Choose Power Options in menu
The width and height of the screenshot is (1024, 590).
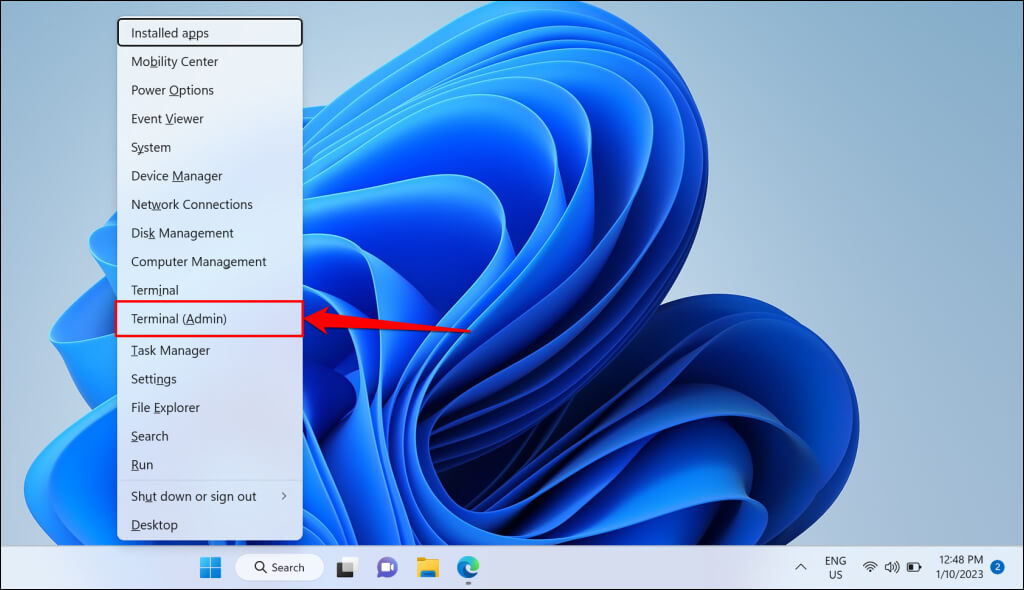210,90
